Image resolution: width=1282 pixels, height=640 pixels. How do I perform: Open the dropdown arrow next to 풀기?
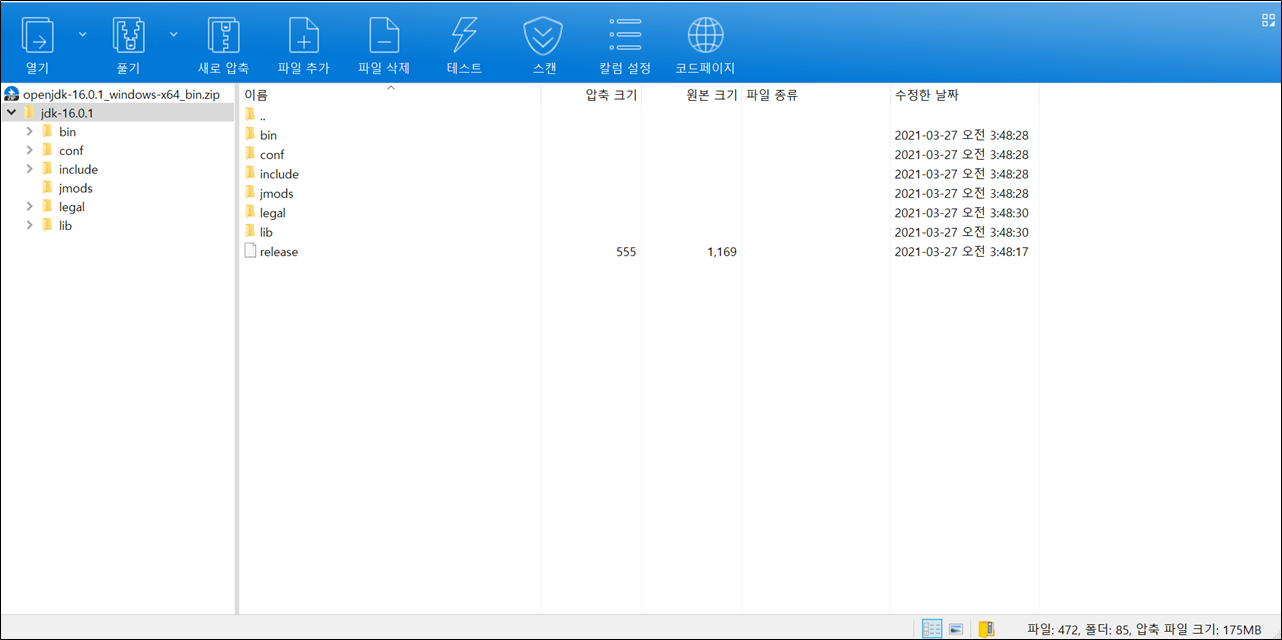tap(174, 34)
